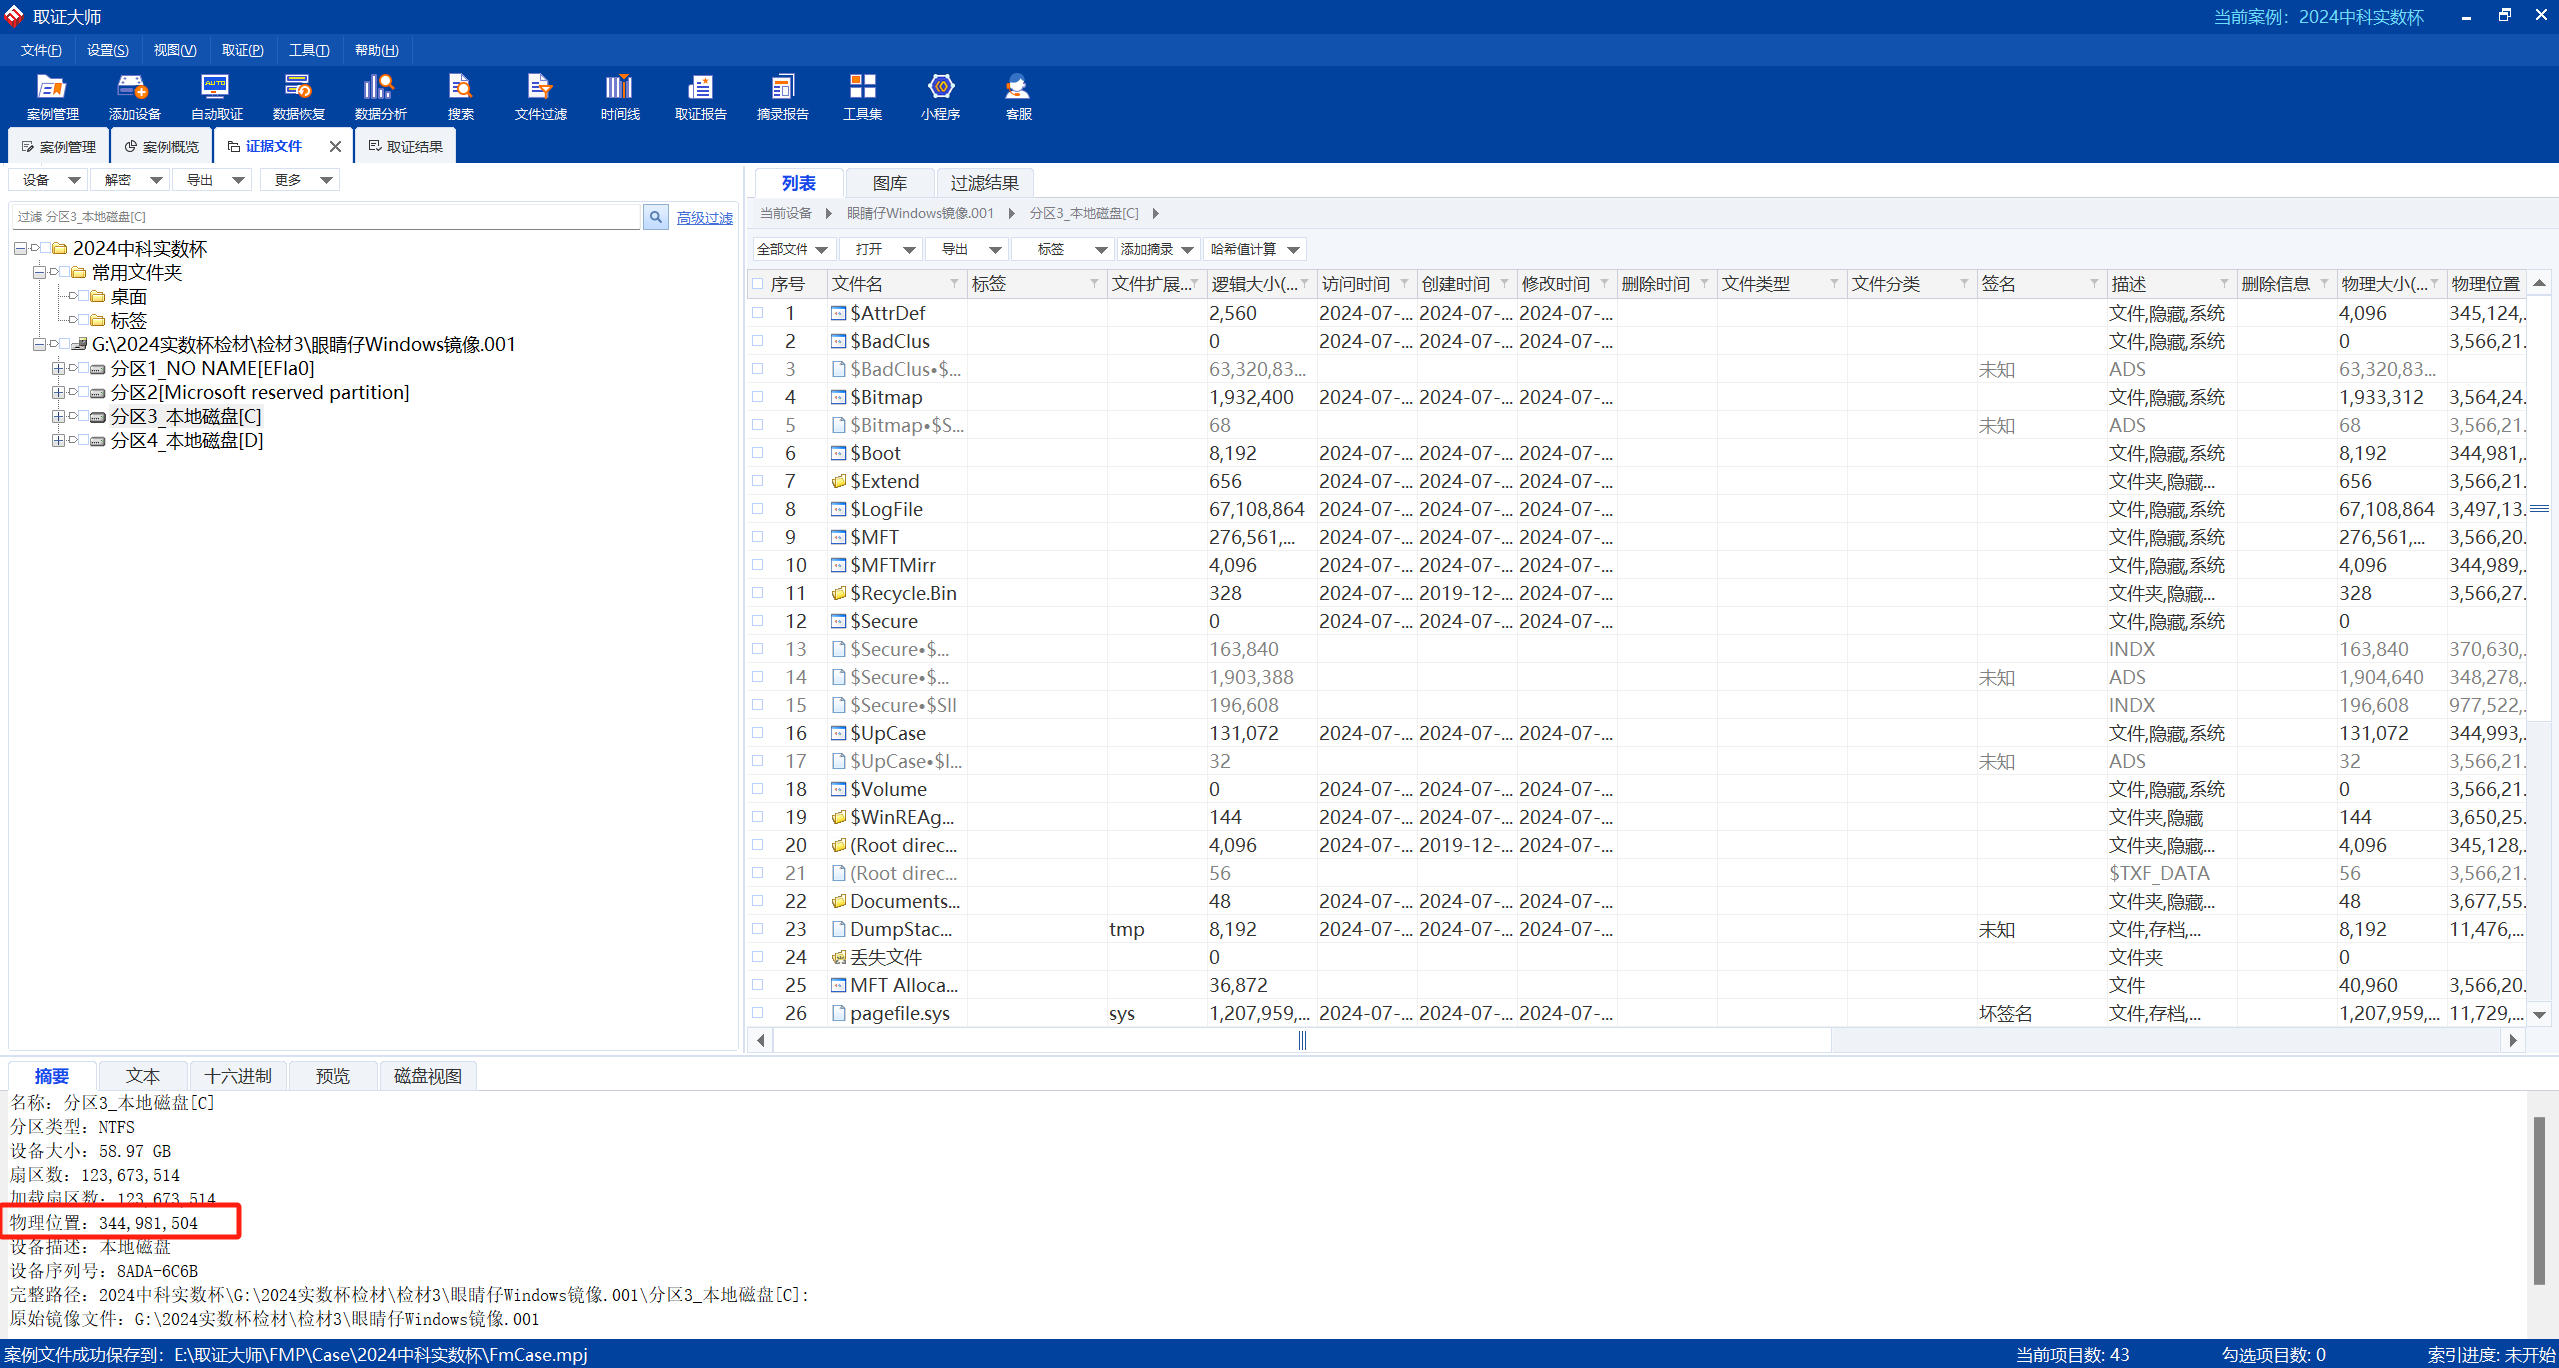Open the 小程序 icon
Screen dimensions: 2559x1368
(940, 97)
